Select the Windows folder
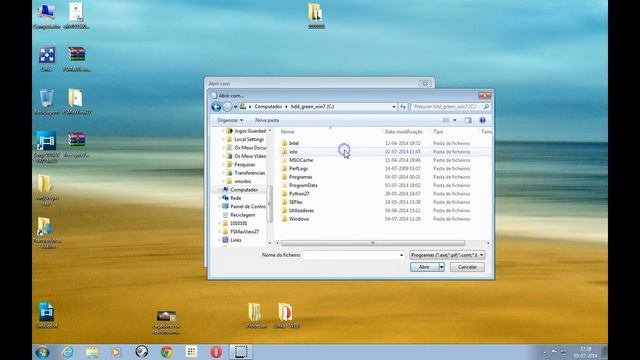 click(299, 219)
